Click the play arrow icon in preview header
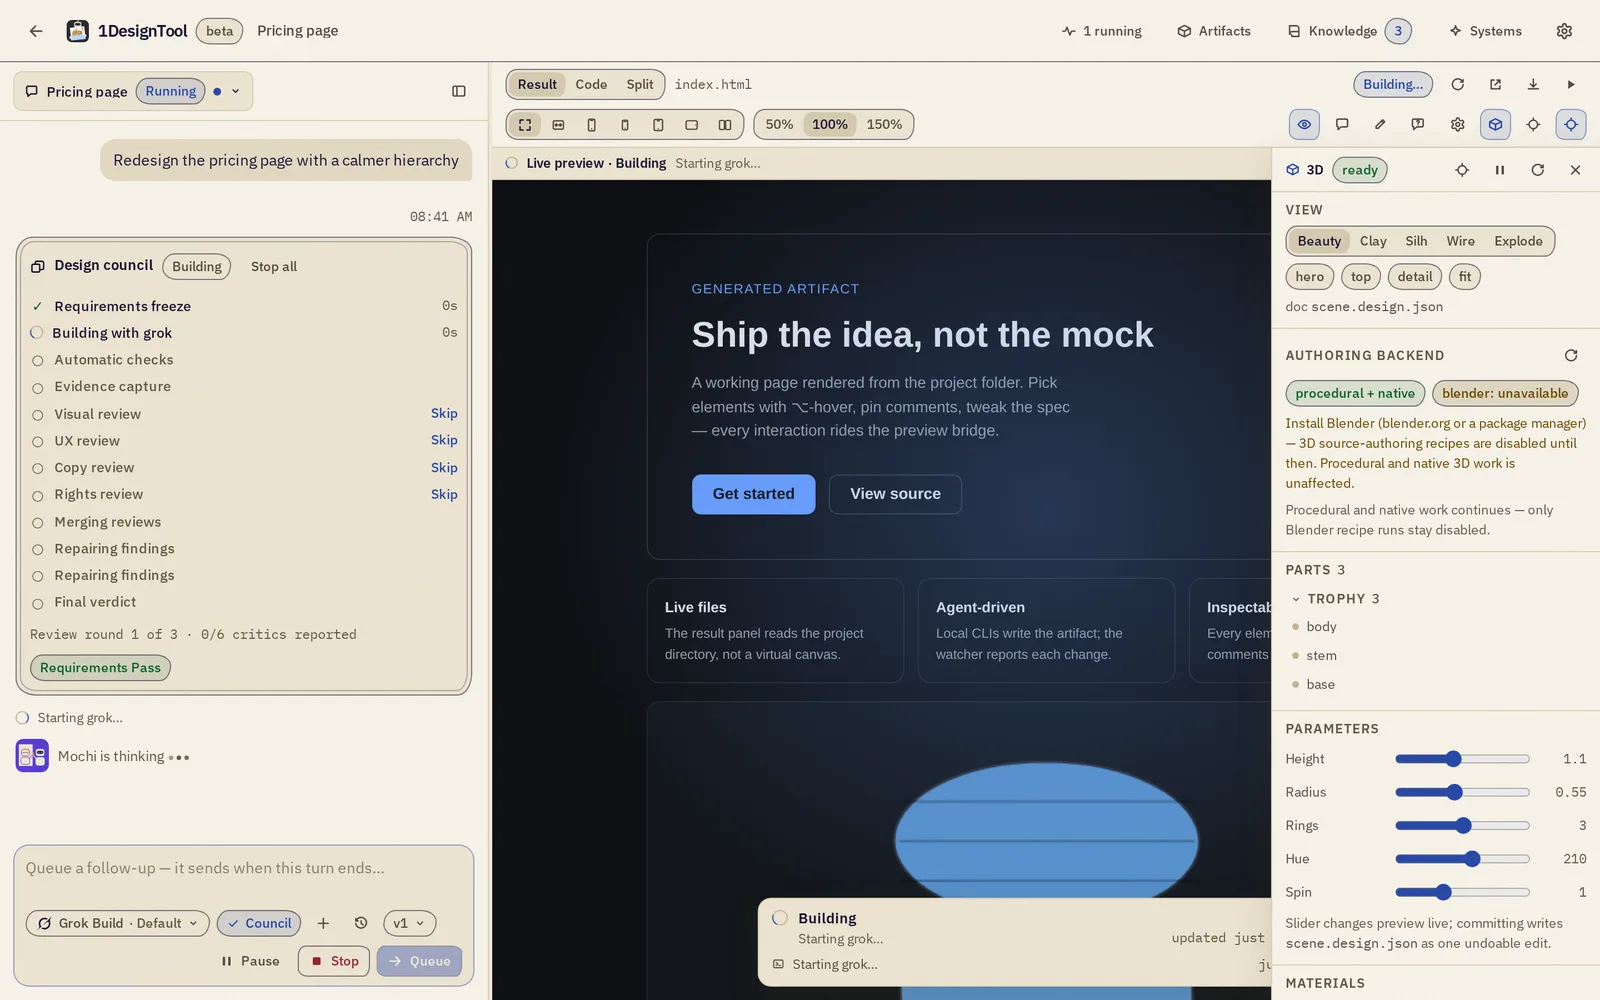The height and width of the screenshot is (1000, 1600). click(x=1571, y=85)
